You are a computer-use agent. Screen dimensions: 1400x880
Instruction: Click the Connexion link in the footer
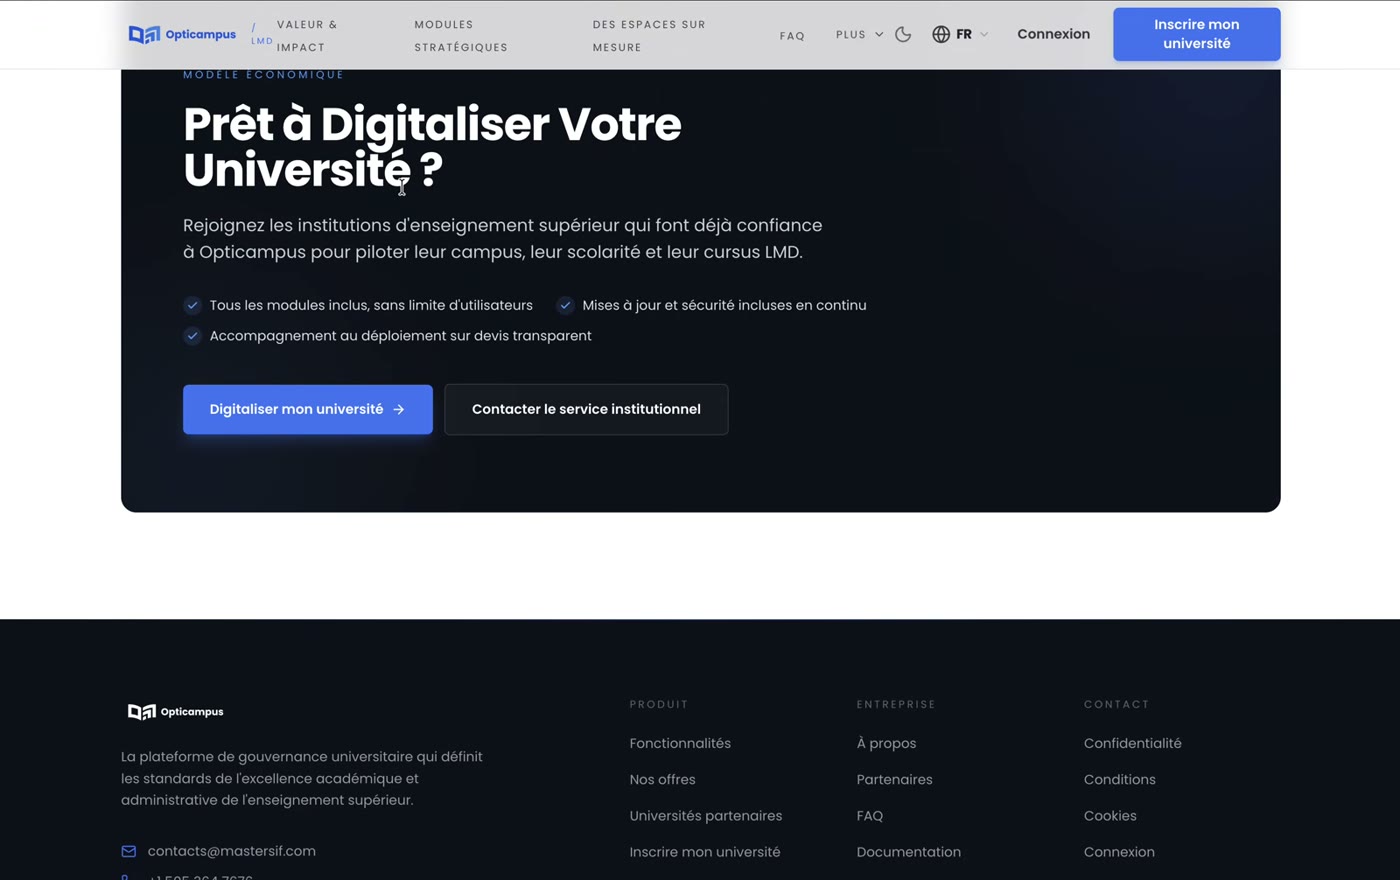click(1119, 852)
